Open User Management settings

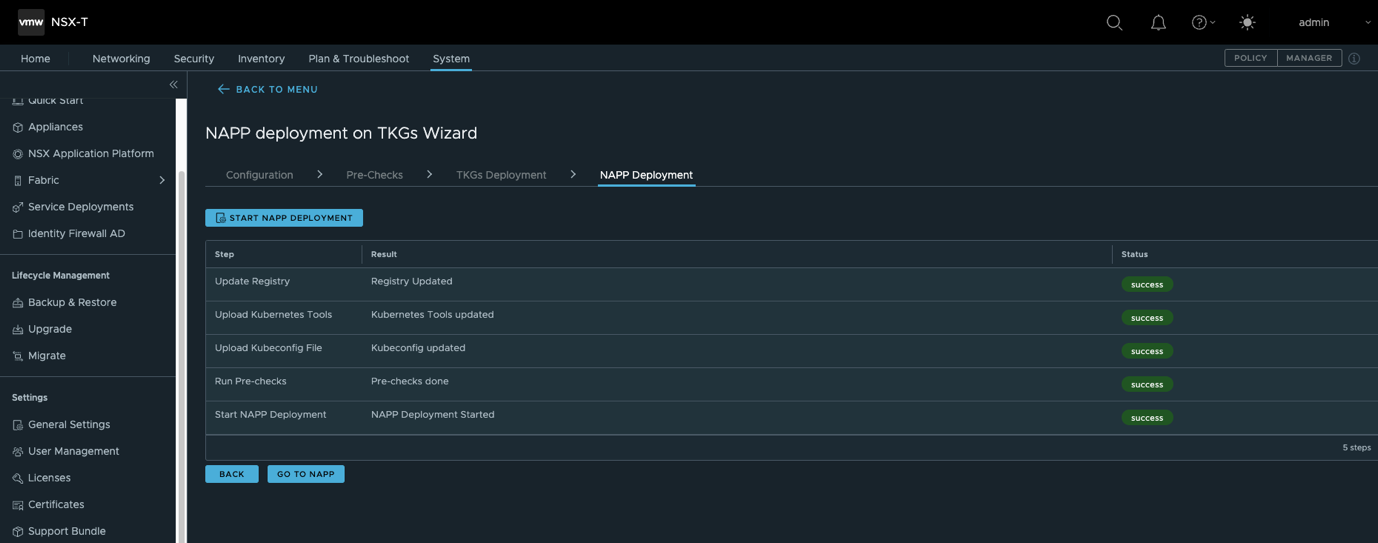pos(73,451)
